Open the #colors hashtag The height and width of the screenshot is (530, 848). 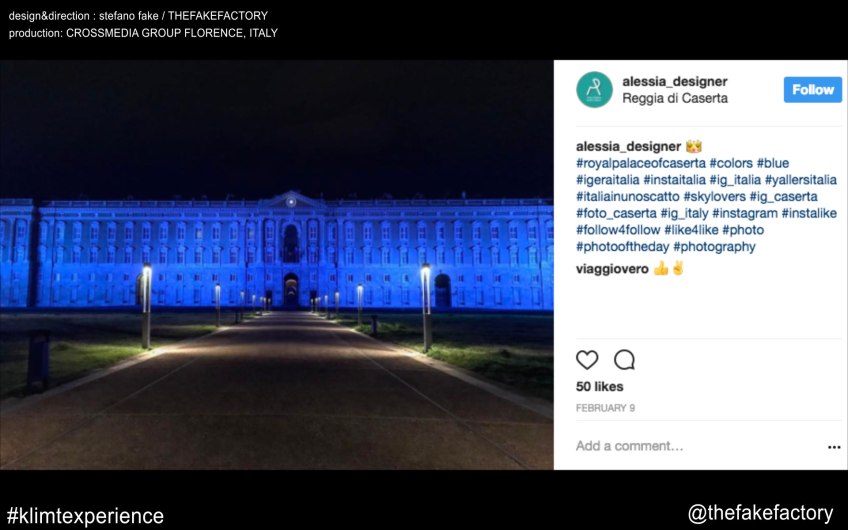click(x=731, y=163)
